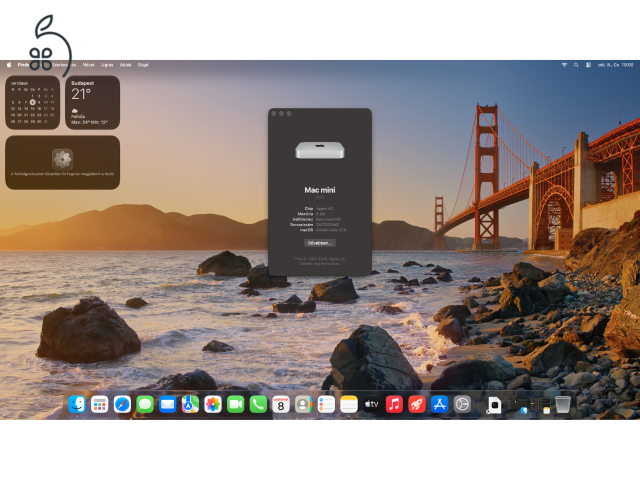This screenshot has width=640, height=480.
Task: Click the Bővebben… button
Action: click(320, 243)
